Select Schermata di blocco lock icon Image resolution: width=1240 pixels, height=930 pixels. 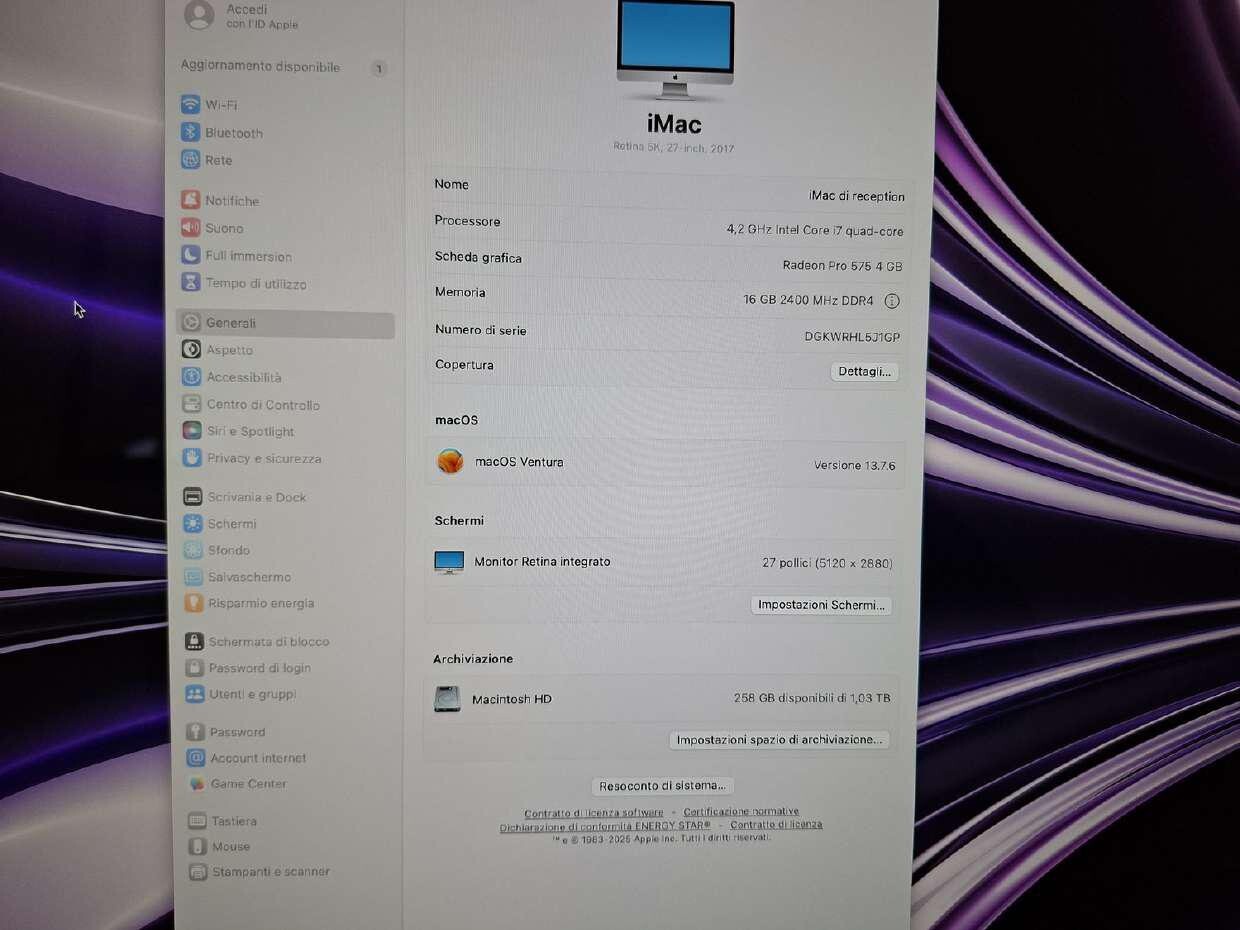pos(194,642)
